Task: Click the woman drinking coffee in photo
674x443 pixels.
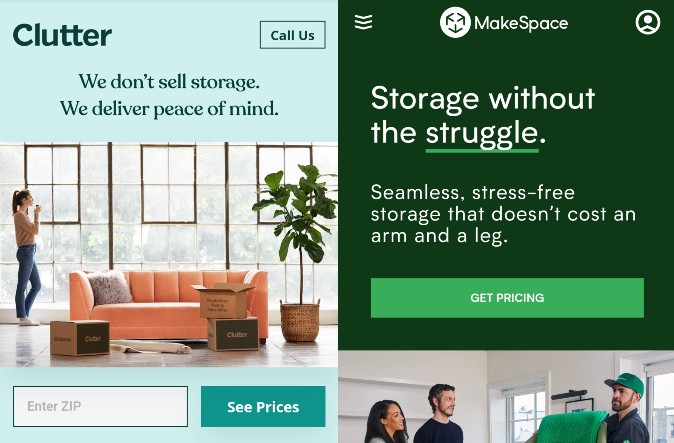Action: pyautogui.click(x=27, y=258)
